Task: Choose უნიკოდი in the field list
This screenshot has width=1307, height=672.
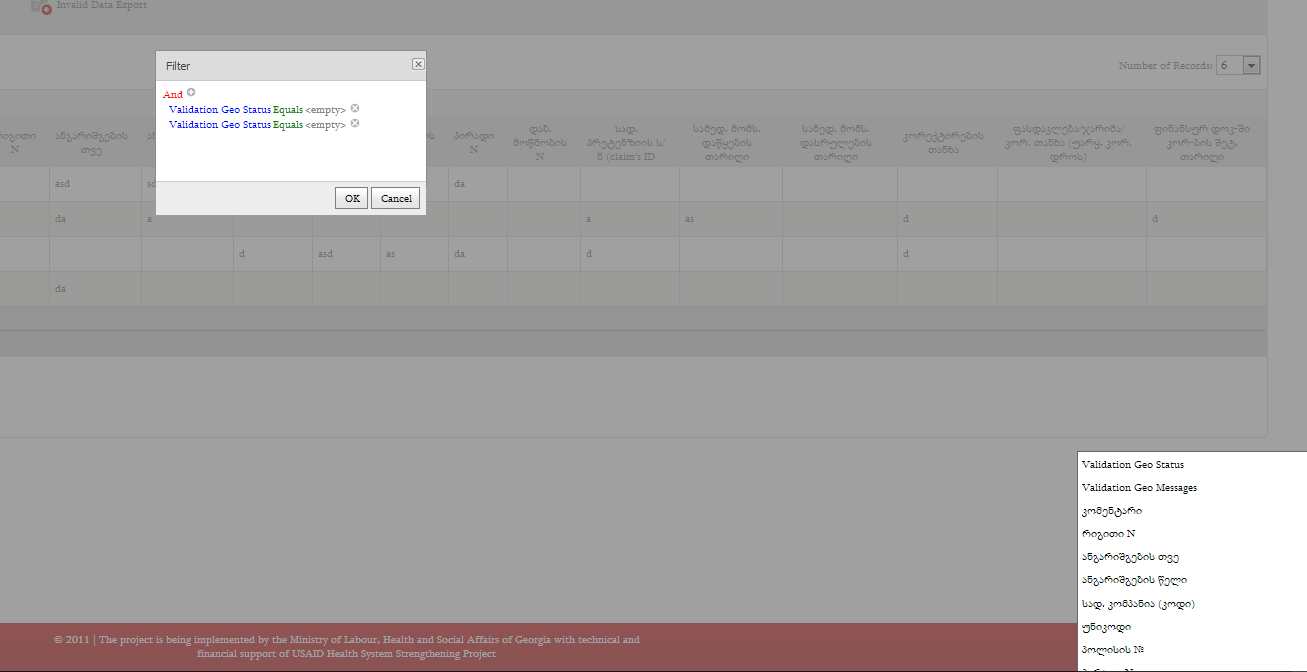Action: [1106, 627]
